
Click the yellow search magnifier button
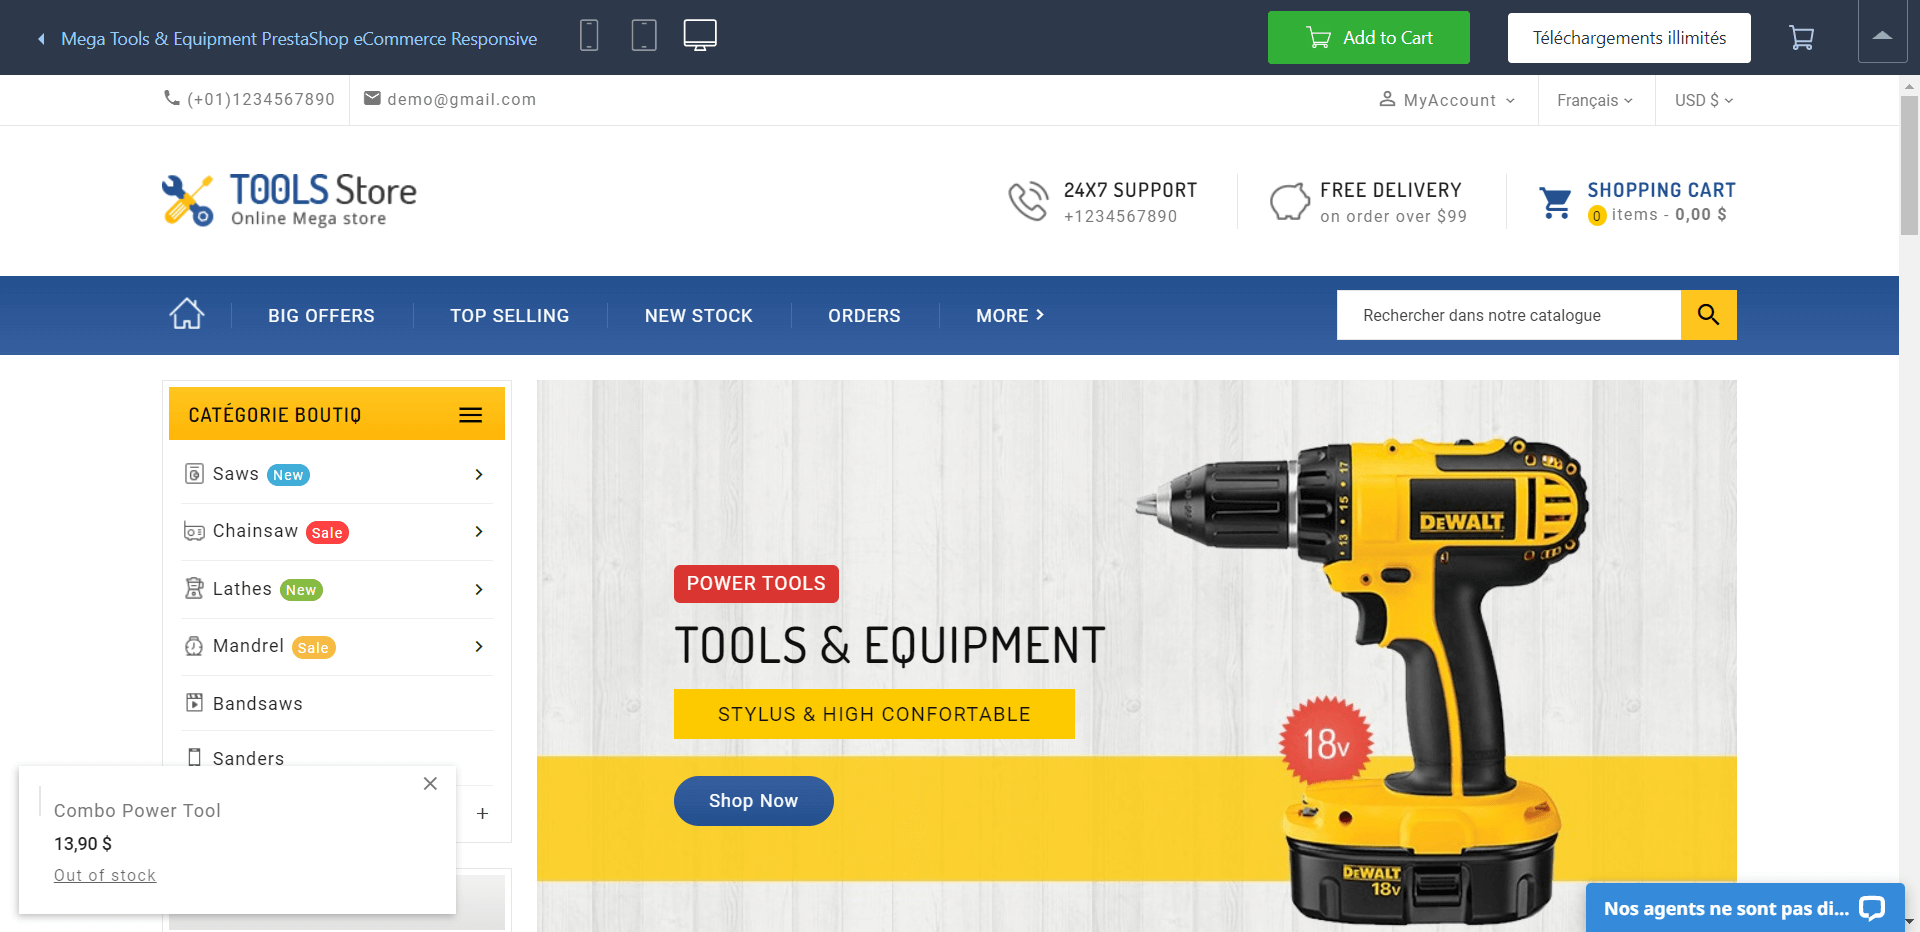tap(1708, 315)
